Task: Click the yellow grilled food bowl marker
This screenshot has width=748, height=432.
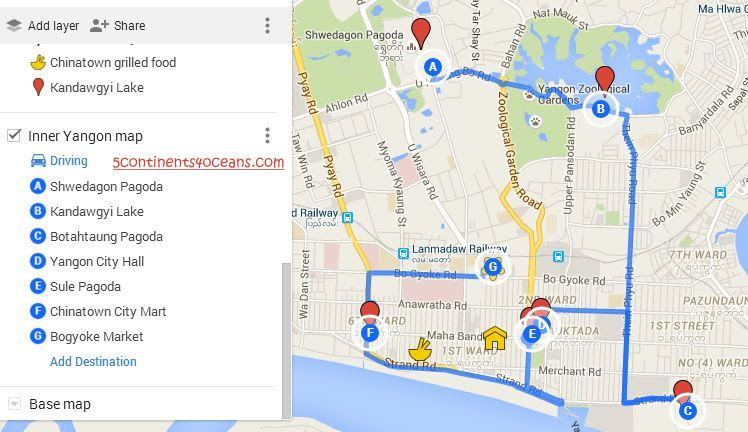Action: click(420, 350)
